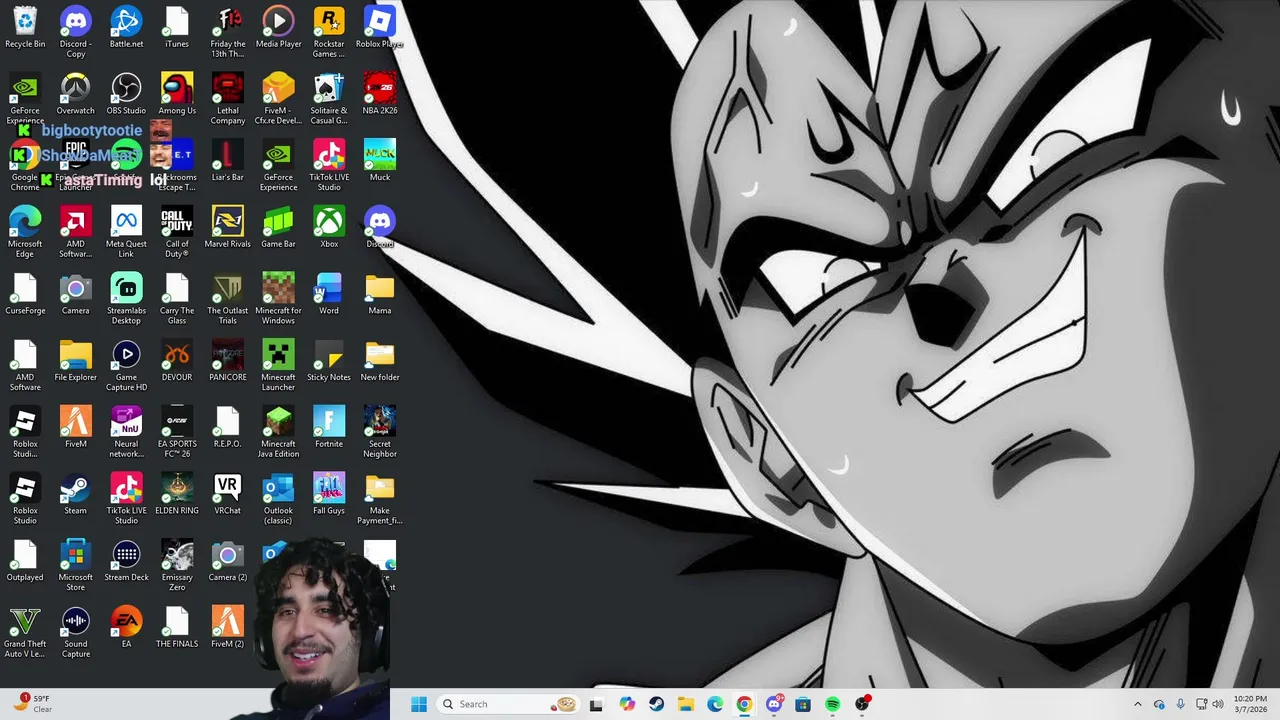The width and height of the screenshot is (1280, 720).
Task: Launch Streamlabs Desktop icon
Action: (x=126, y=298)
